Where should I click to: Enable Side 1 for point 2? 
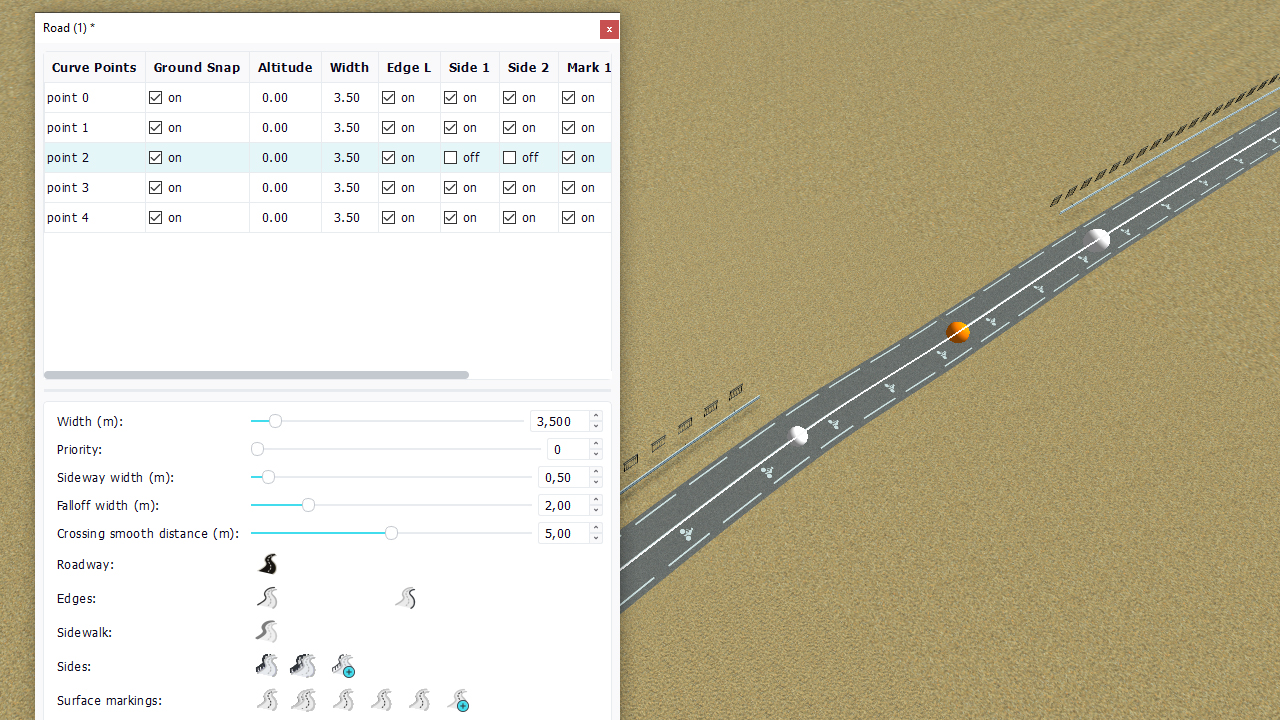point(451,158)
